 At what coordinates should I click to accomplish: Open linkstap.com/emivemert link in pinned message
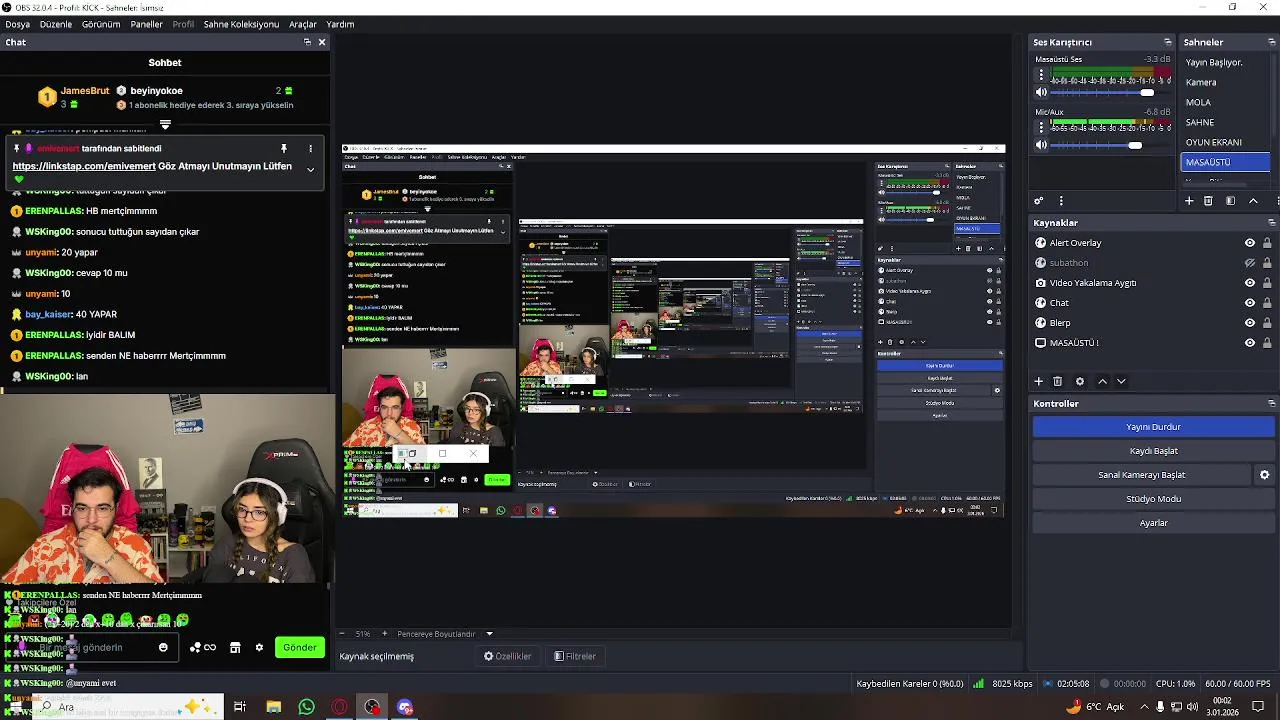click(85, 166)
